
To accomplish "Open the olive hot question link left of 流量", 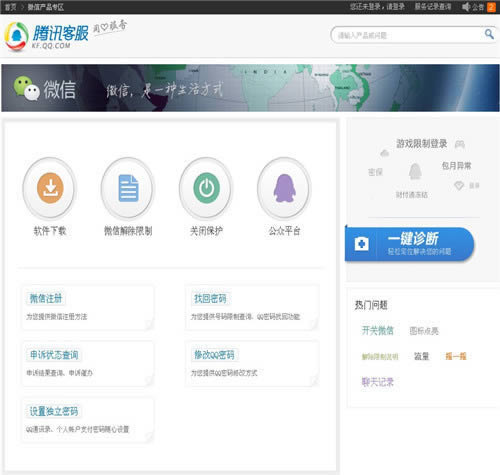I will pyautogui.click(x=380, y=357).
